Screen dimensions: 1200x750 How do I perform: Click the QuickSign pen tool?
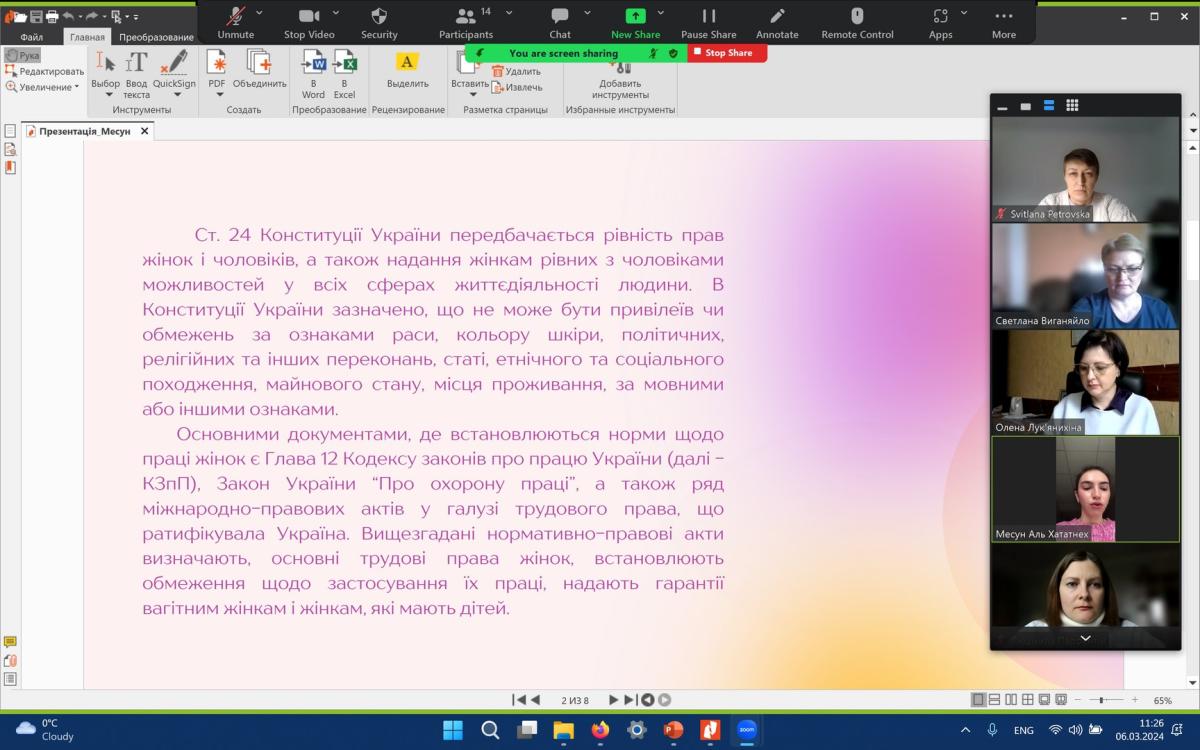(x=174, y=66)
